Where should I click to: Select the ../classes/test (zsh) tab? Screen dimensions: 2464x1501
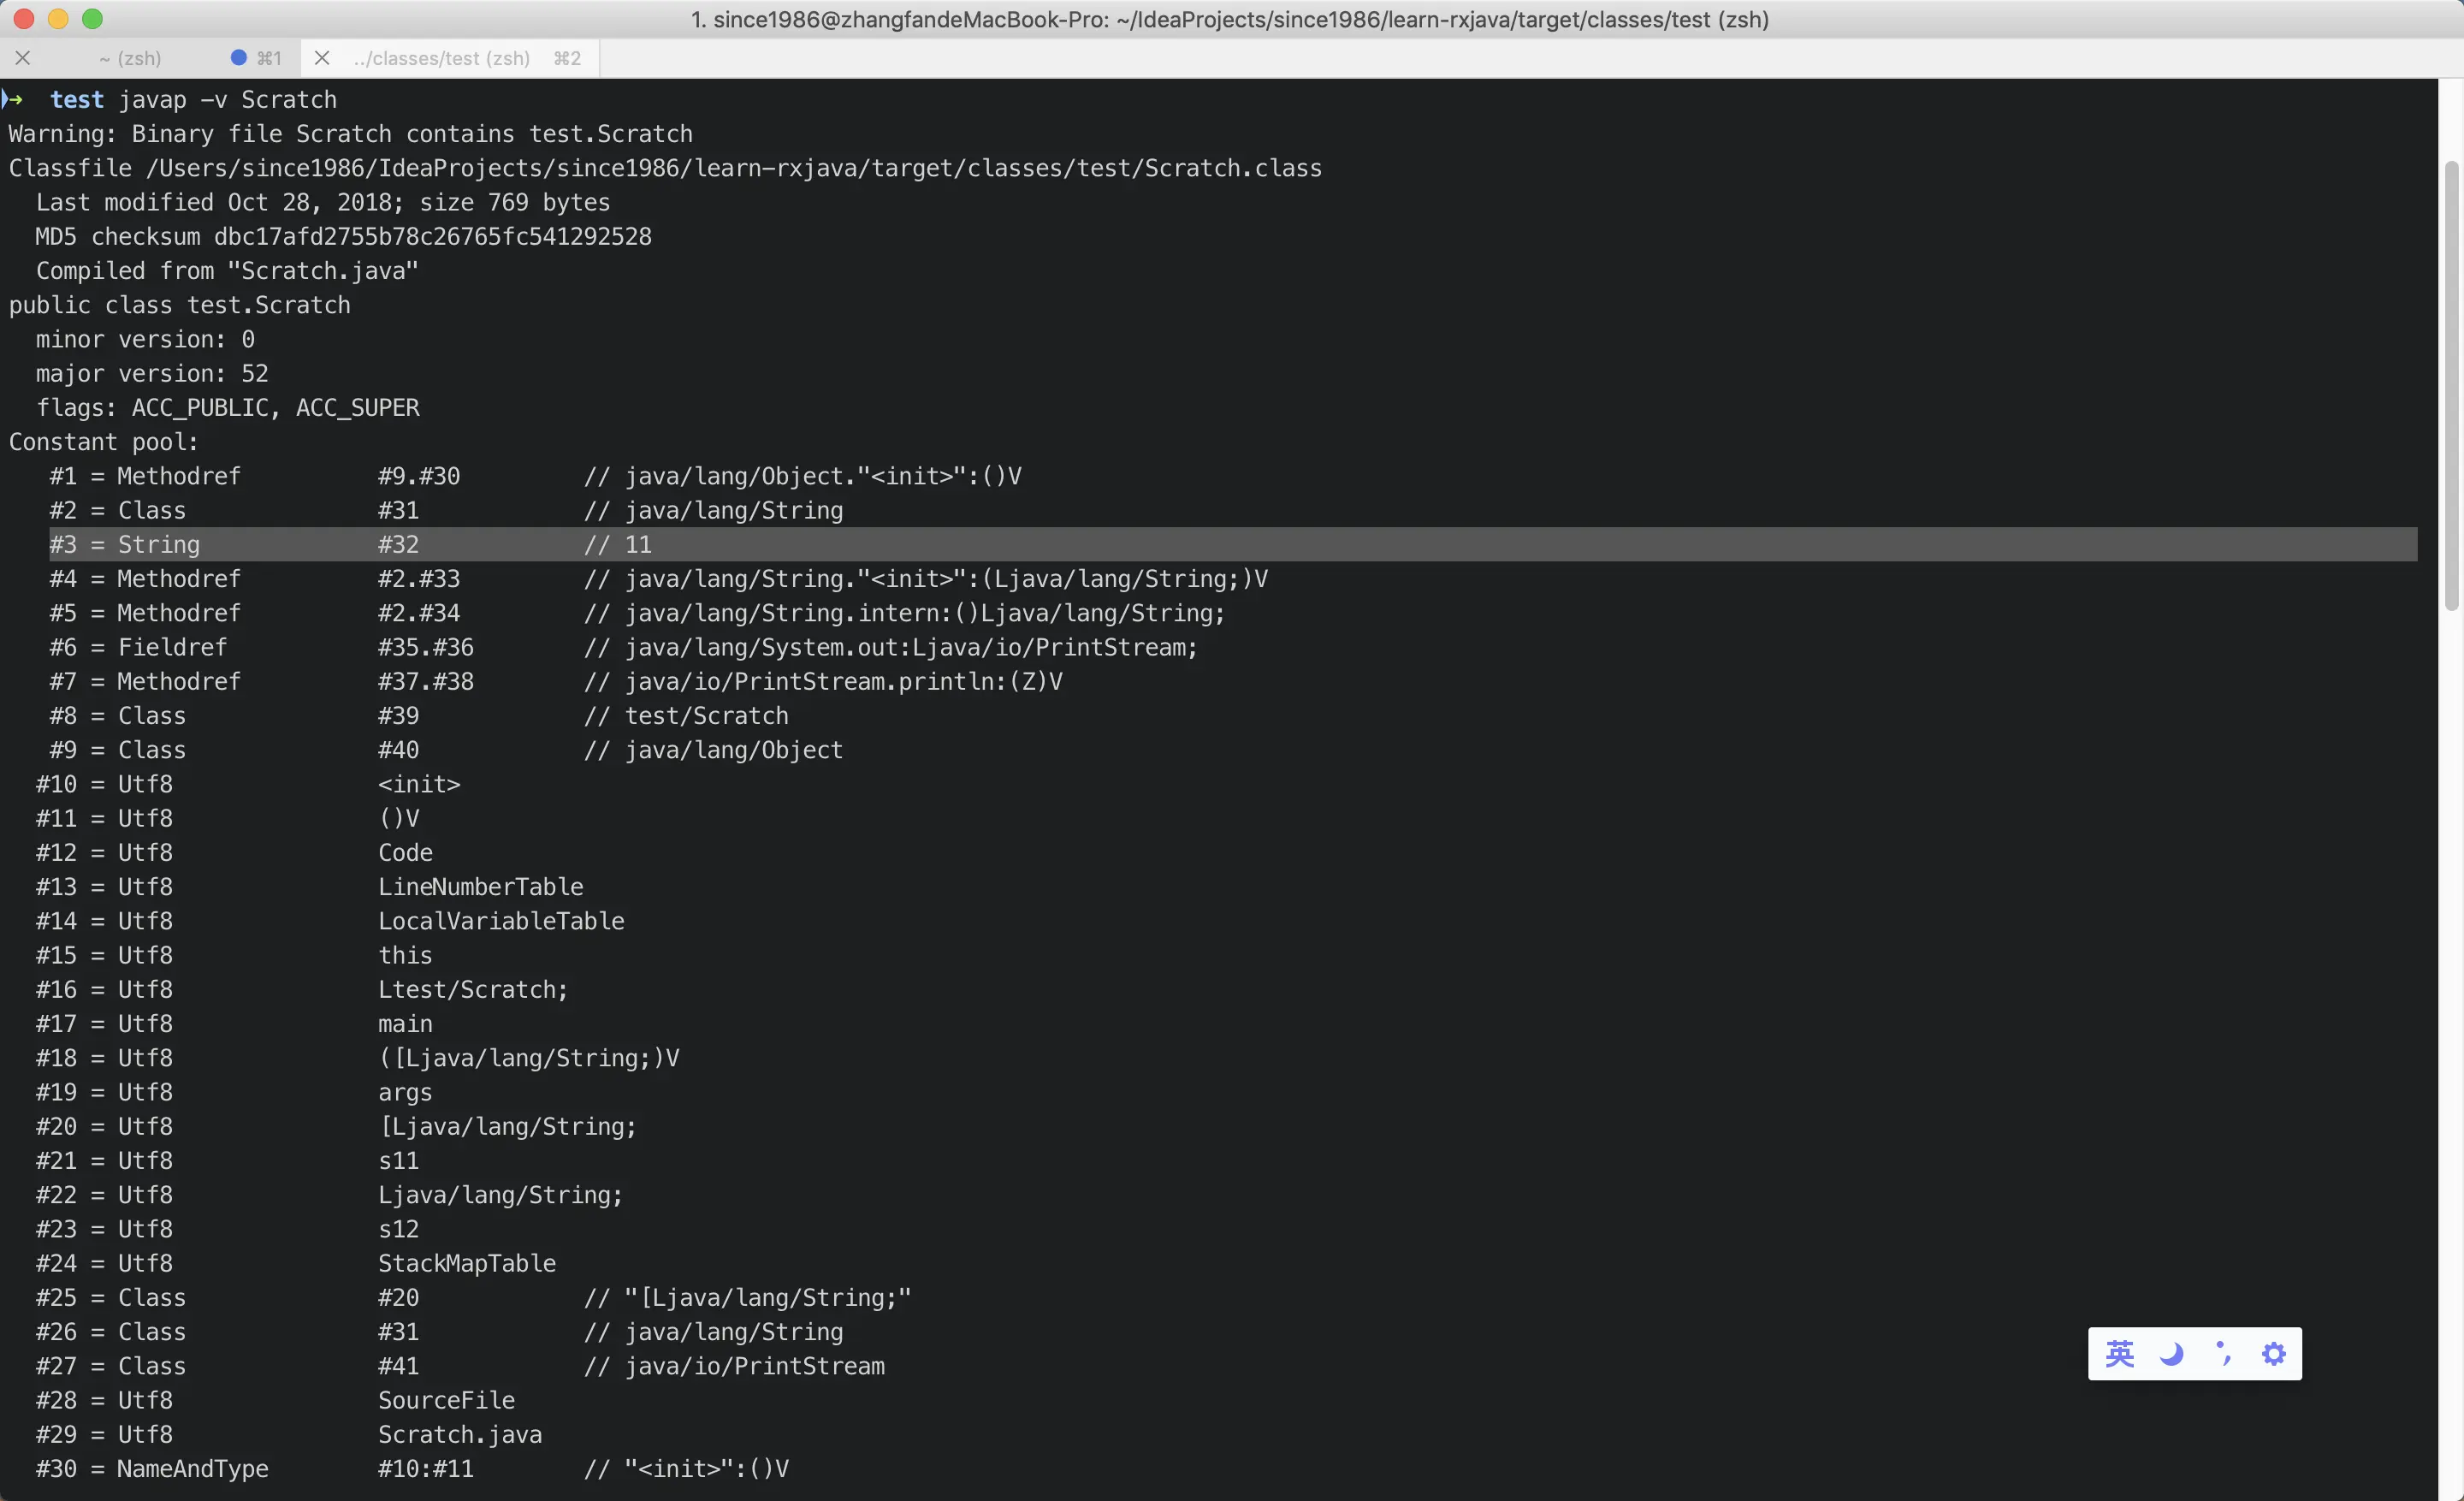click(x=441, y=58)
